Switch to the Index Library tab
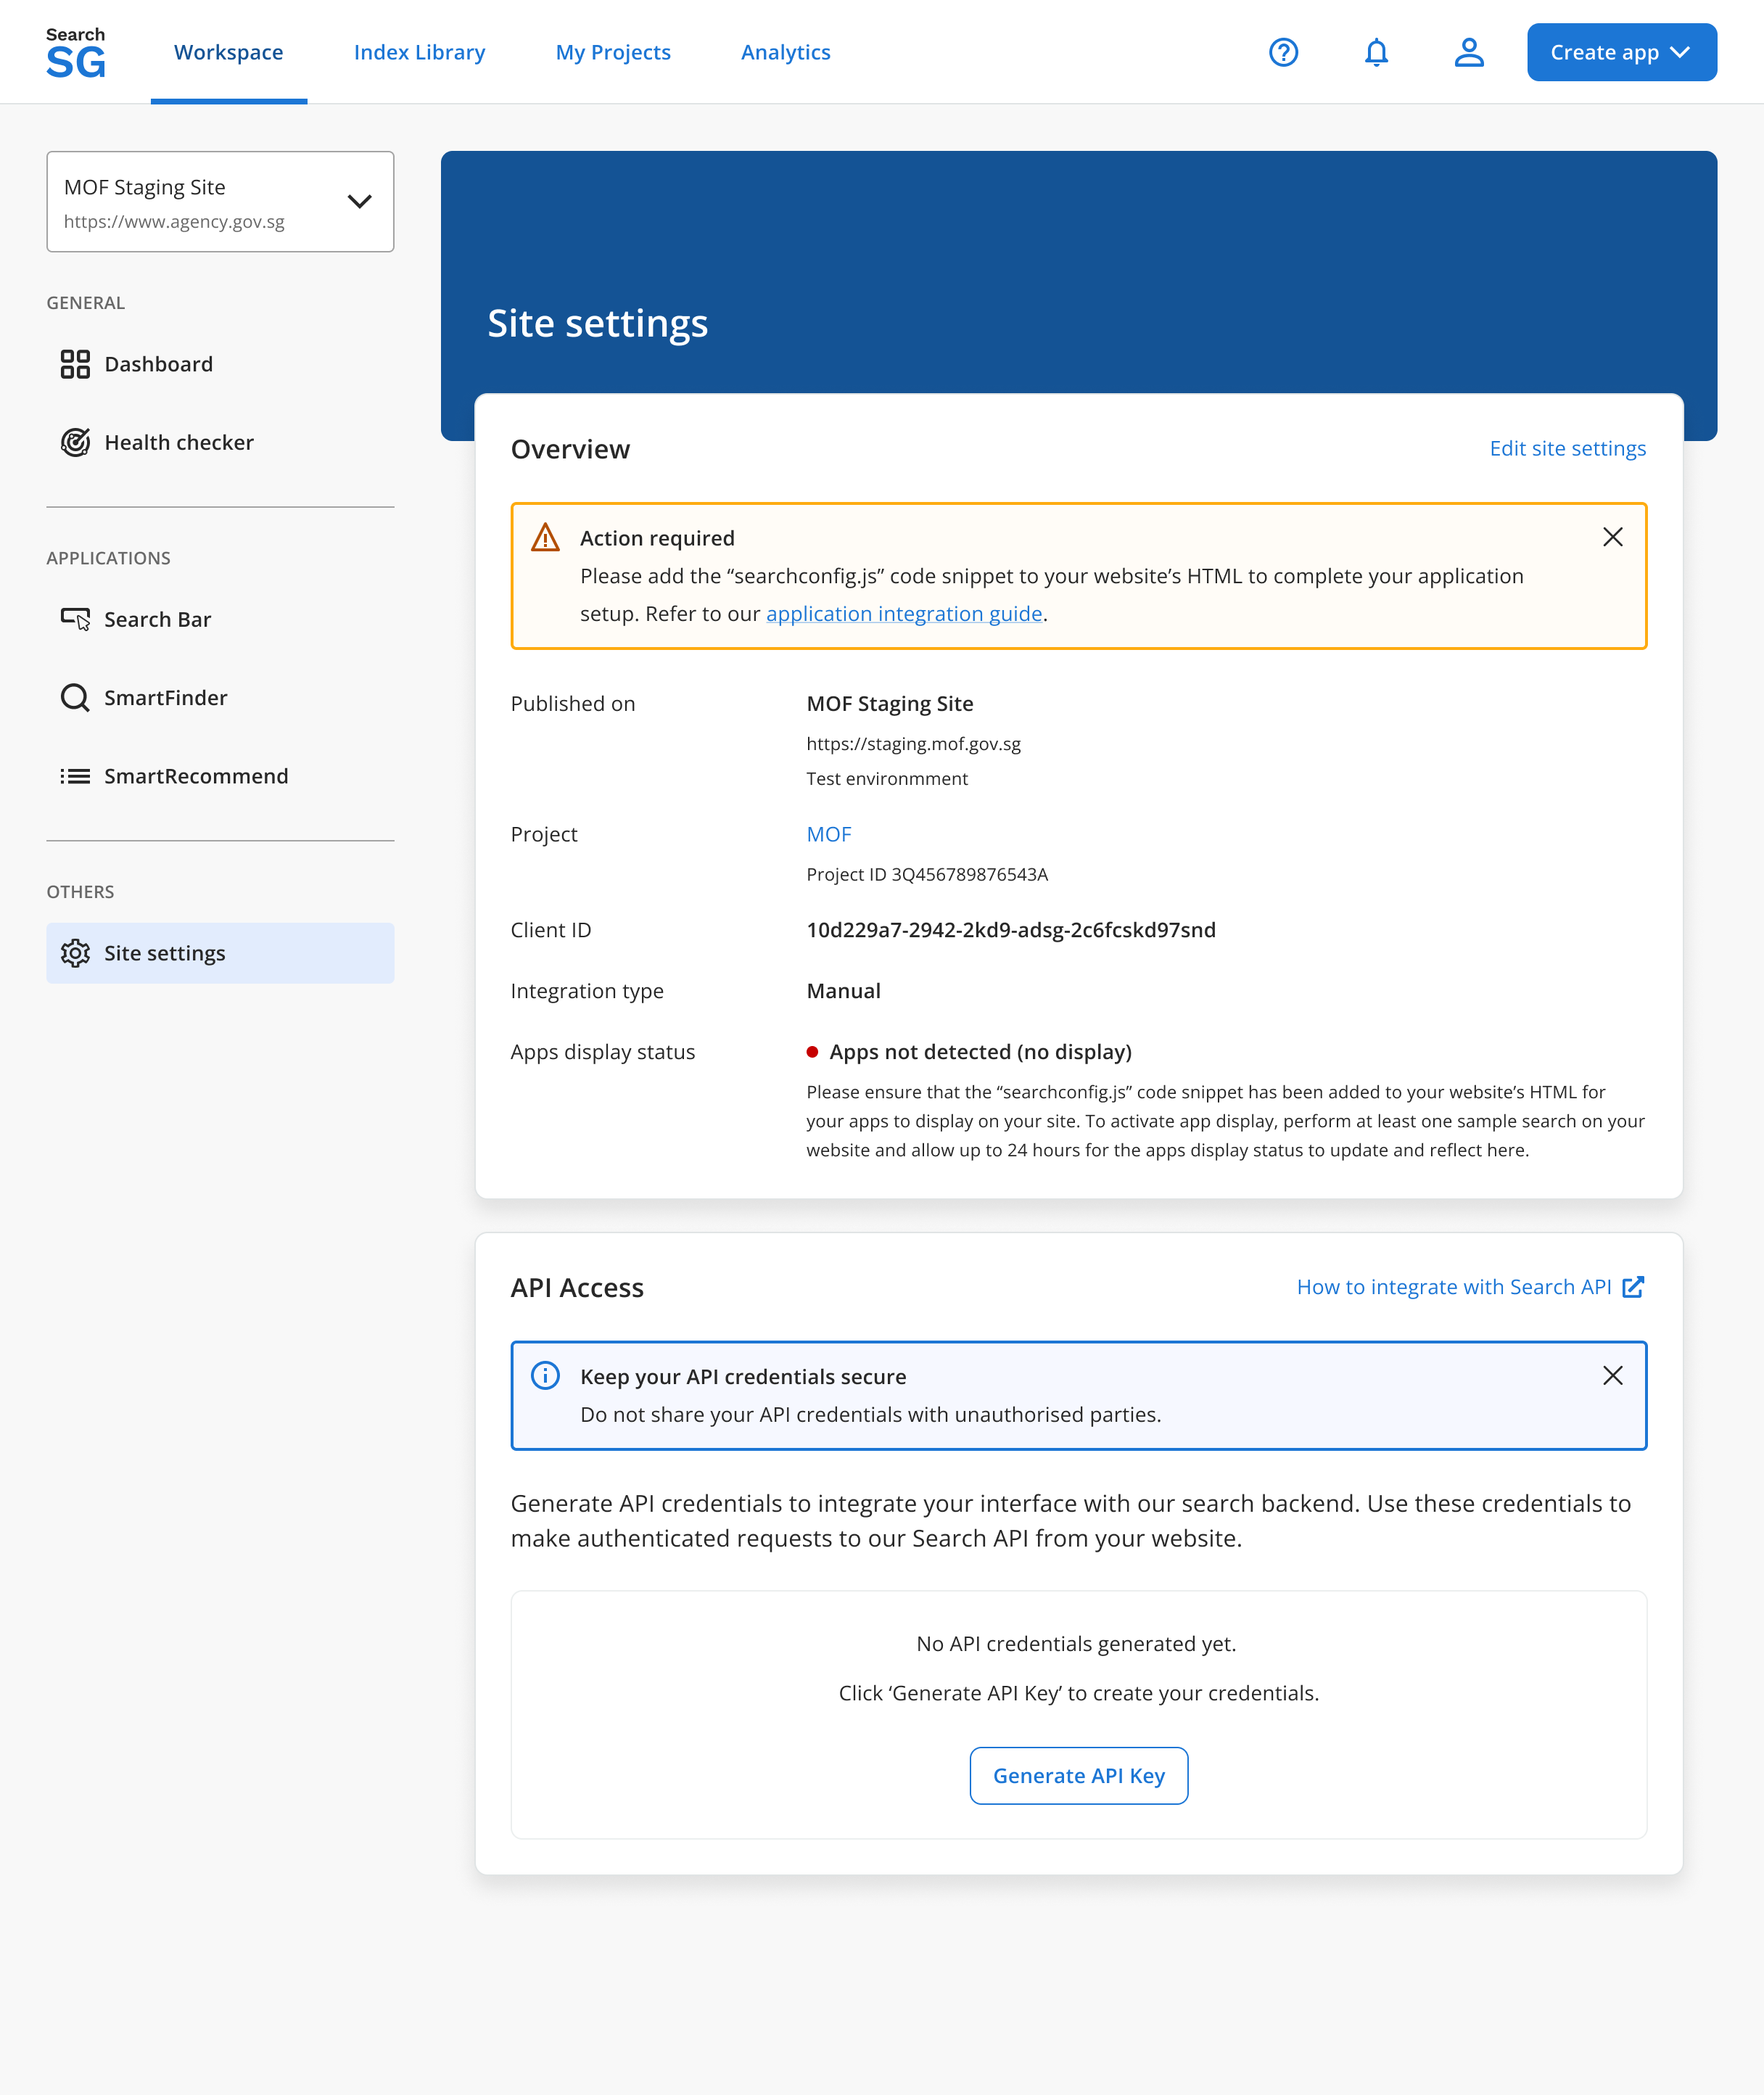Viewport: 1764px width, 2095px height. (x=420, y=52)
